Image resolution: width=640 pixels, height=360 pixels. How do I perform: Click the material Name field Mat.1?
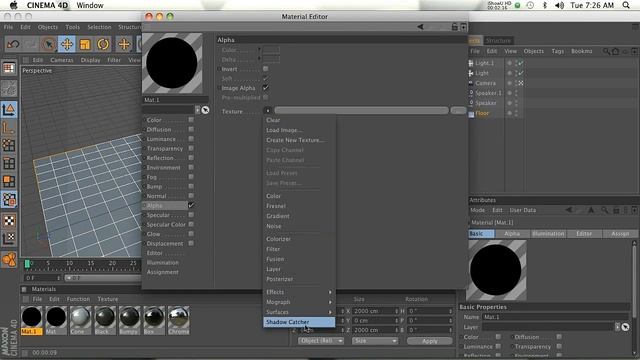coord(555,317)
